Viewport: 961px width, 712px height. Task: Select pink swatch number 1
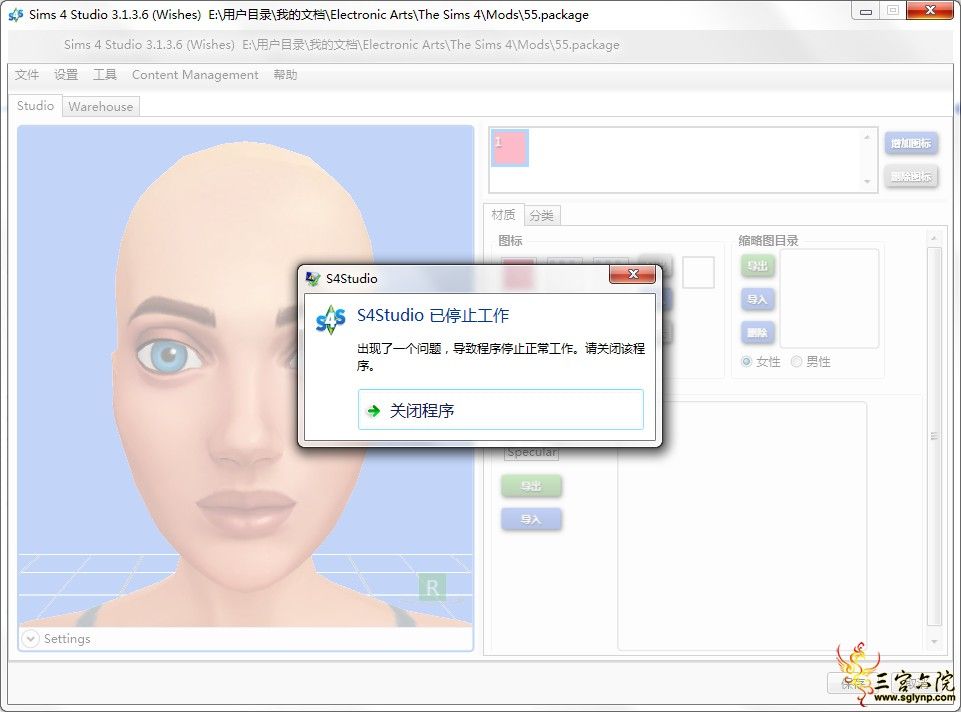[509, 148]
